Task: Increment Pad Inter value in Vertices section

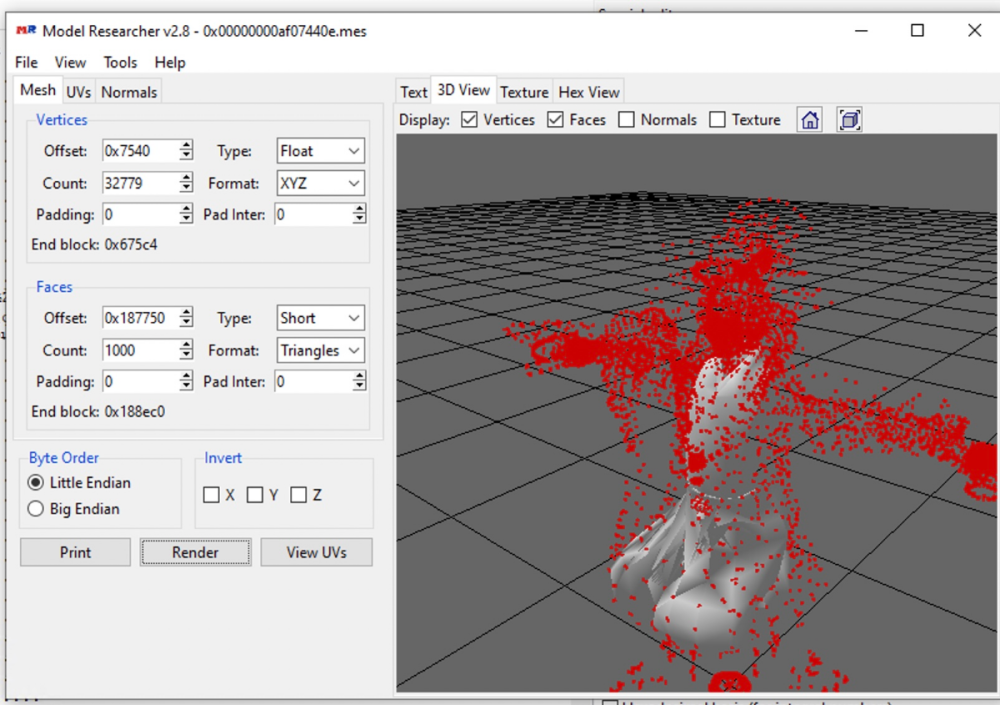Action: pyautogui.click(x=361, y=210)
